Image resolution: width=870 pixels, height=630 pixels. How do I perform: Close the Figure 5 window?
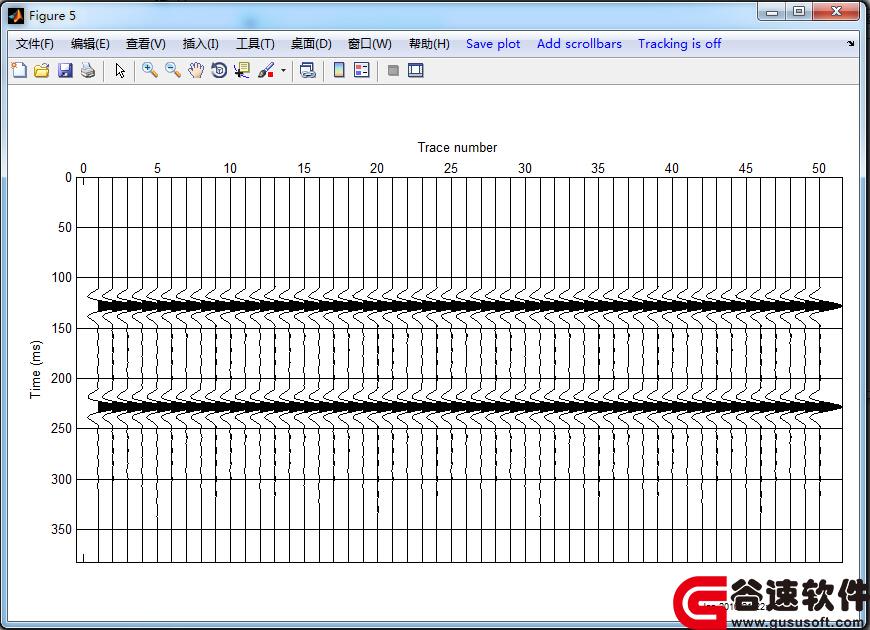(837, 11)
